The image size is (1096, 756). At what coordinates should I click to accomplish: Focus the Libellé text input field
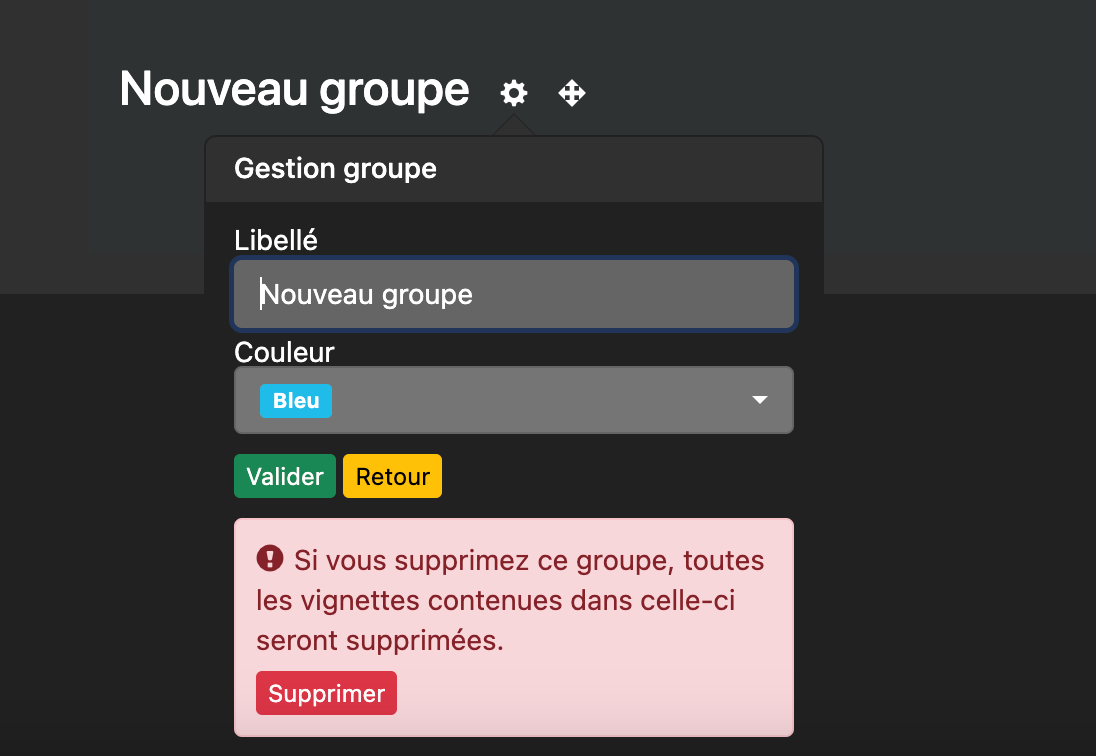point(514,294)
